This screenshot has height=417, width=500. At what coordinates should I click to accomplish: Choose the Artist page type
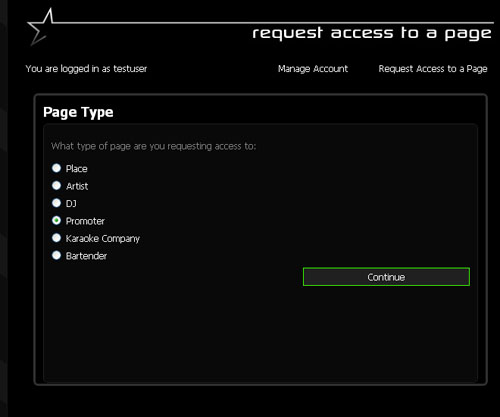point(56,185)
